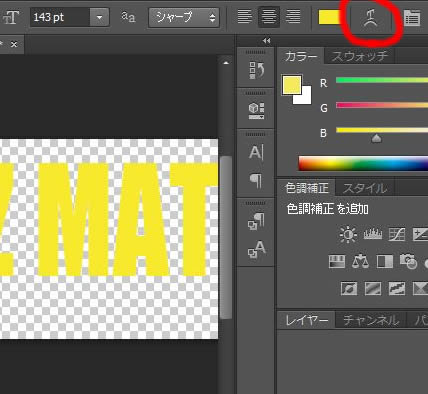
Task: Open the 3D cube panel icon
Action: 256,111
